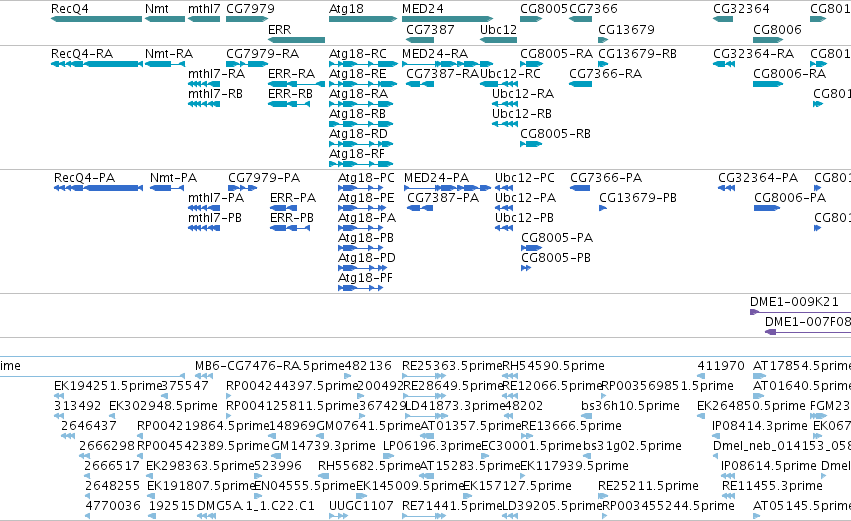Click the RecQ4-PA protein label
851x521 pixels.
tap(84, 179)
